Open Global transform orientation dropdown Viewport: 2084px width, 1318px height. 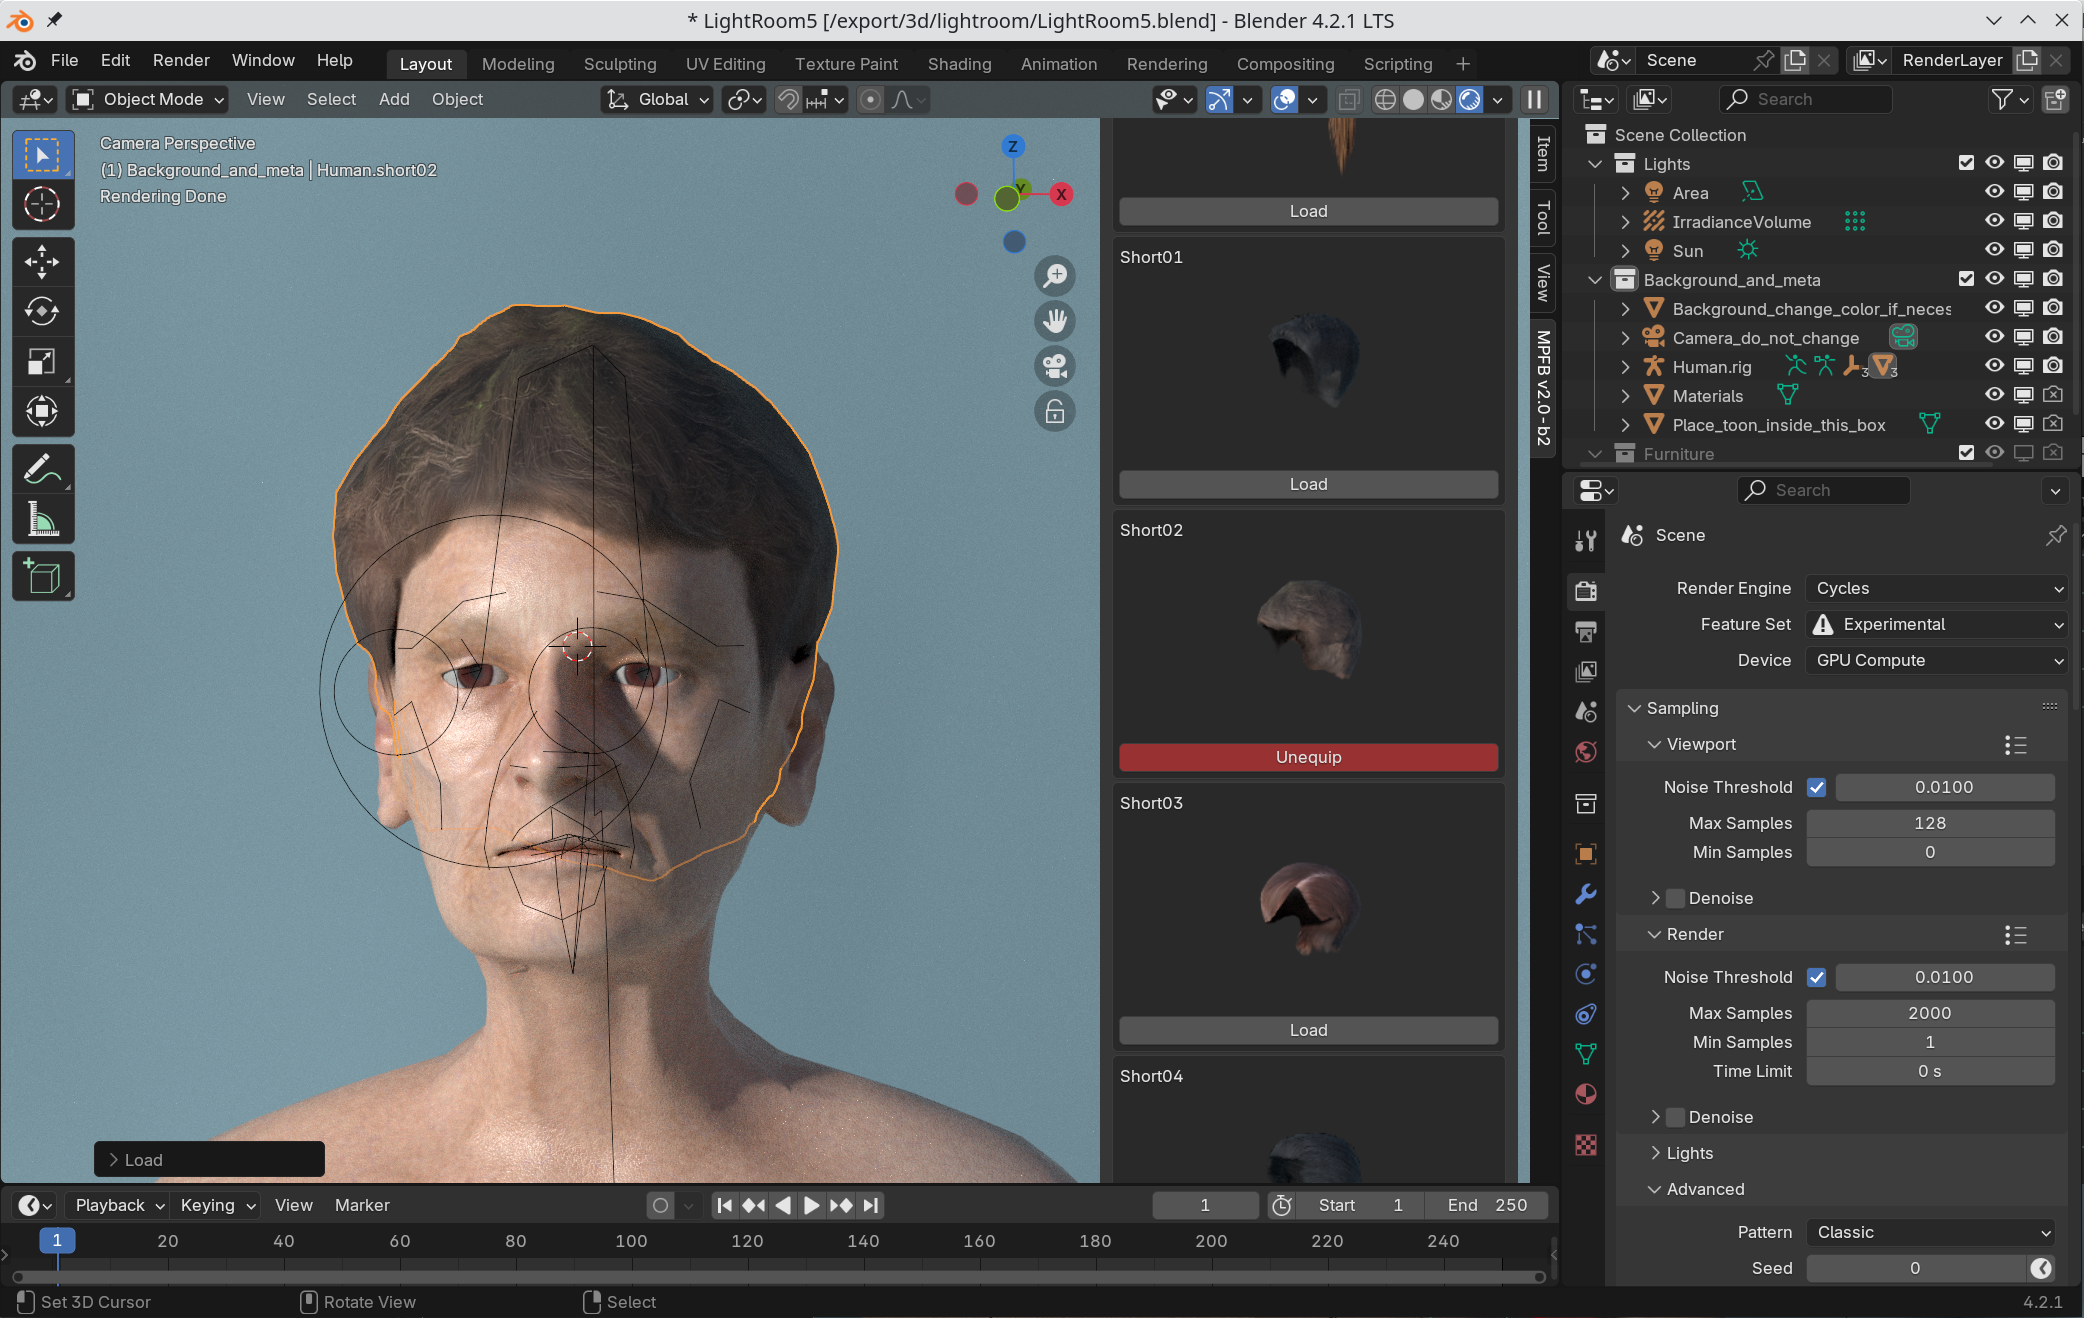tap(657, 99)
